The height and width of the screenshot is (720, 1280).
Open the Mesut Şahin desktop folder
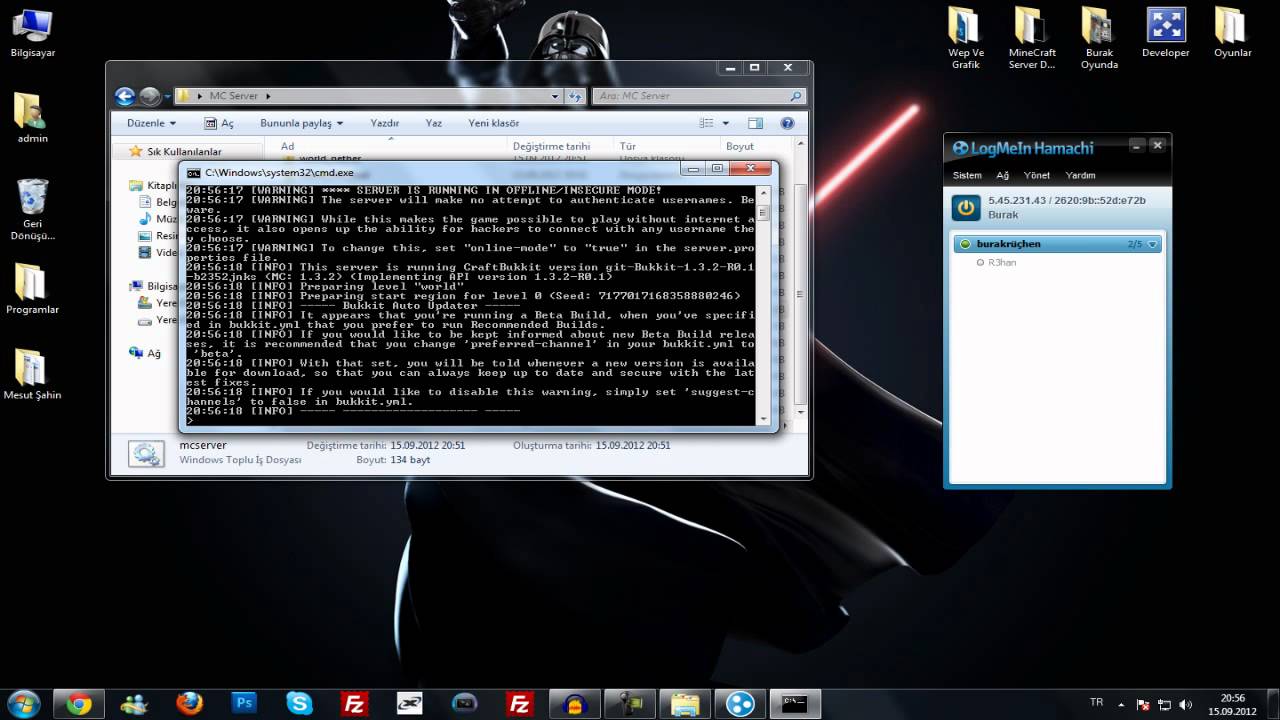(x=32, y=375)
